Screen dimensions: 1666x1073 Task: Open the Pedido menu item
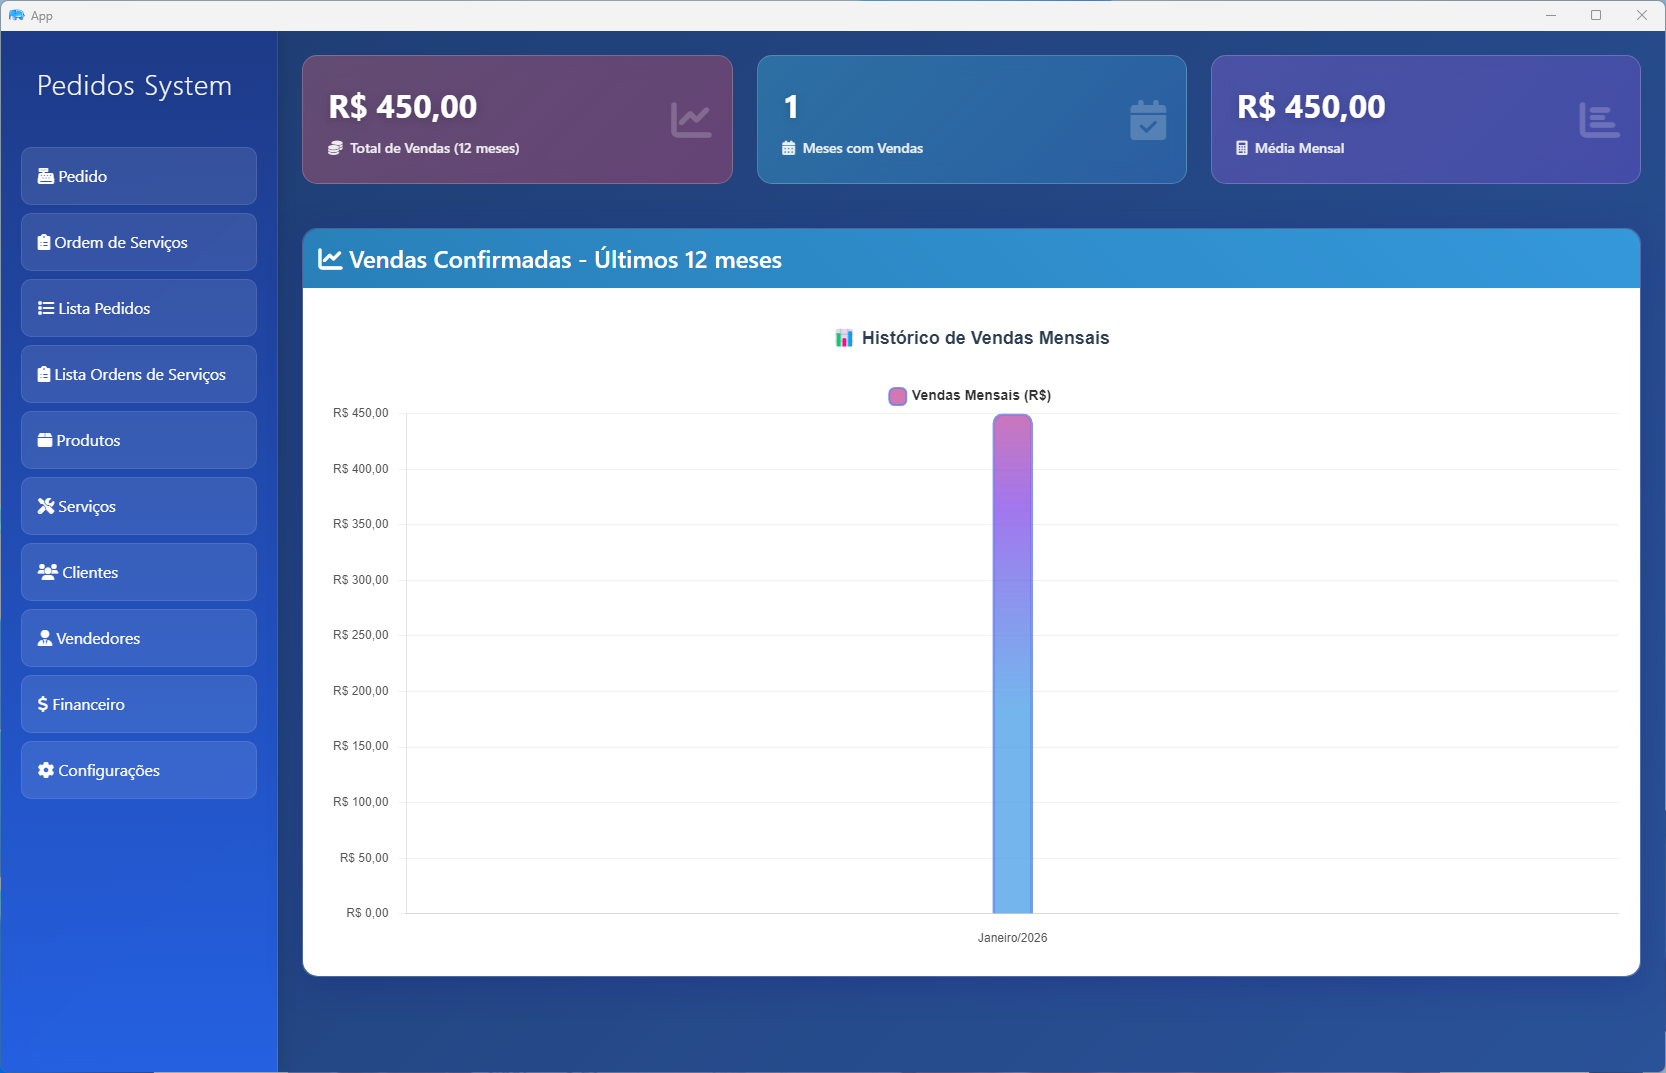click(139, 176)
